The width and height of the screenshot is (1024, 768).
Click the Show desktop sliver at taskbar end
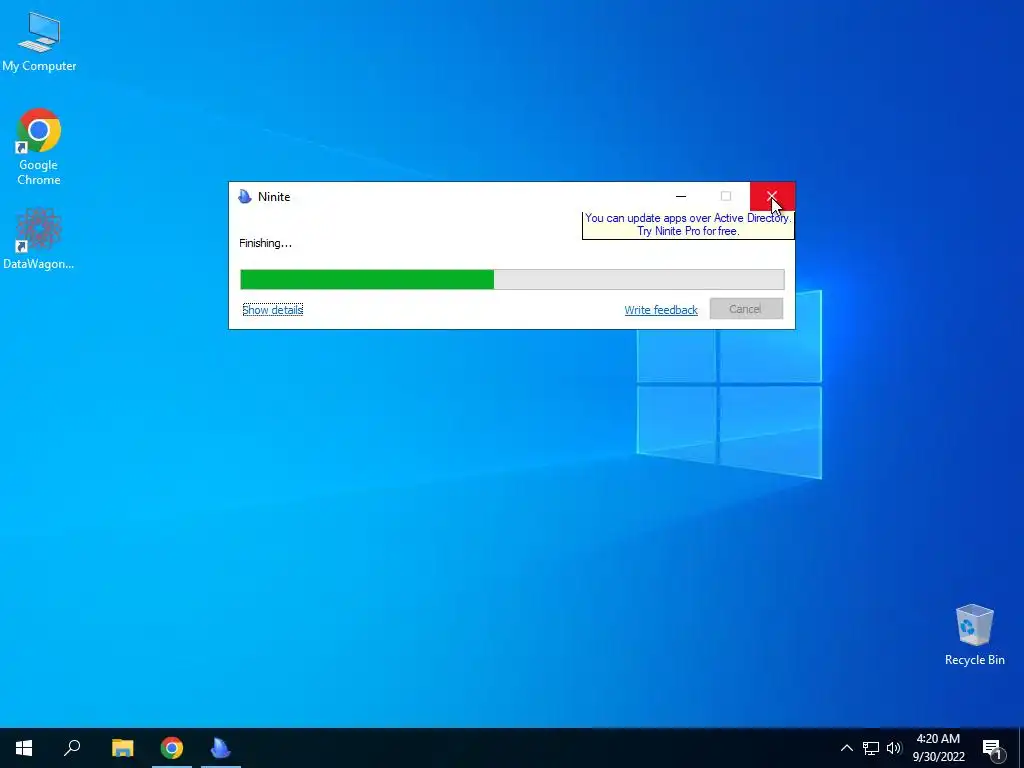coord(1021,748)
